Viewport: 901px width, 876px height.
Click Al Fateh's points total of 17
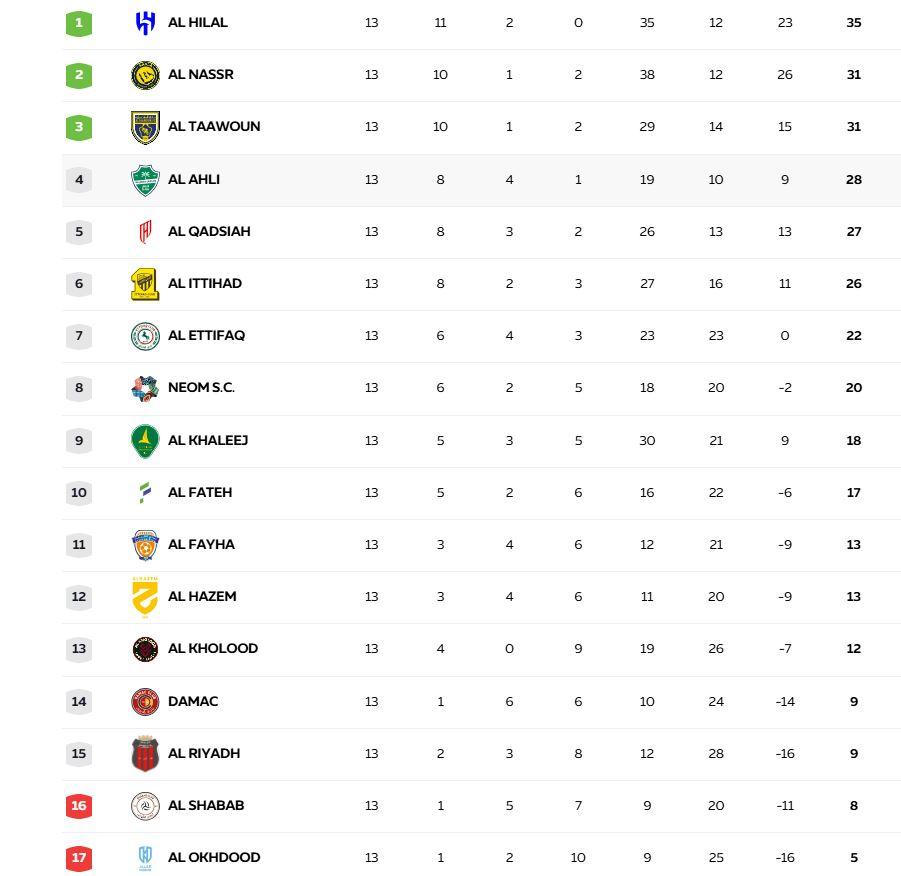(x=853, y=492)
